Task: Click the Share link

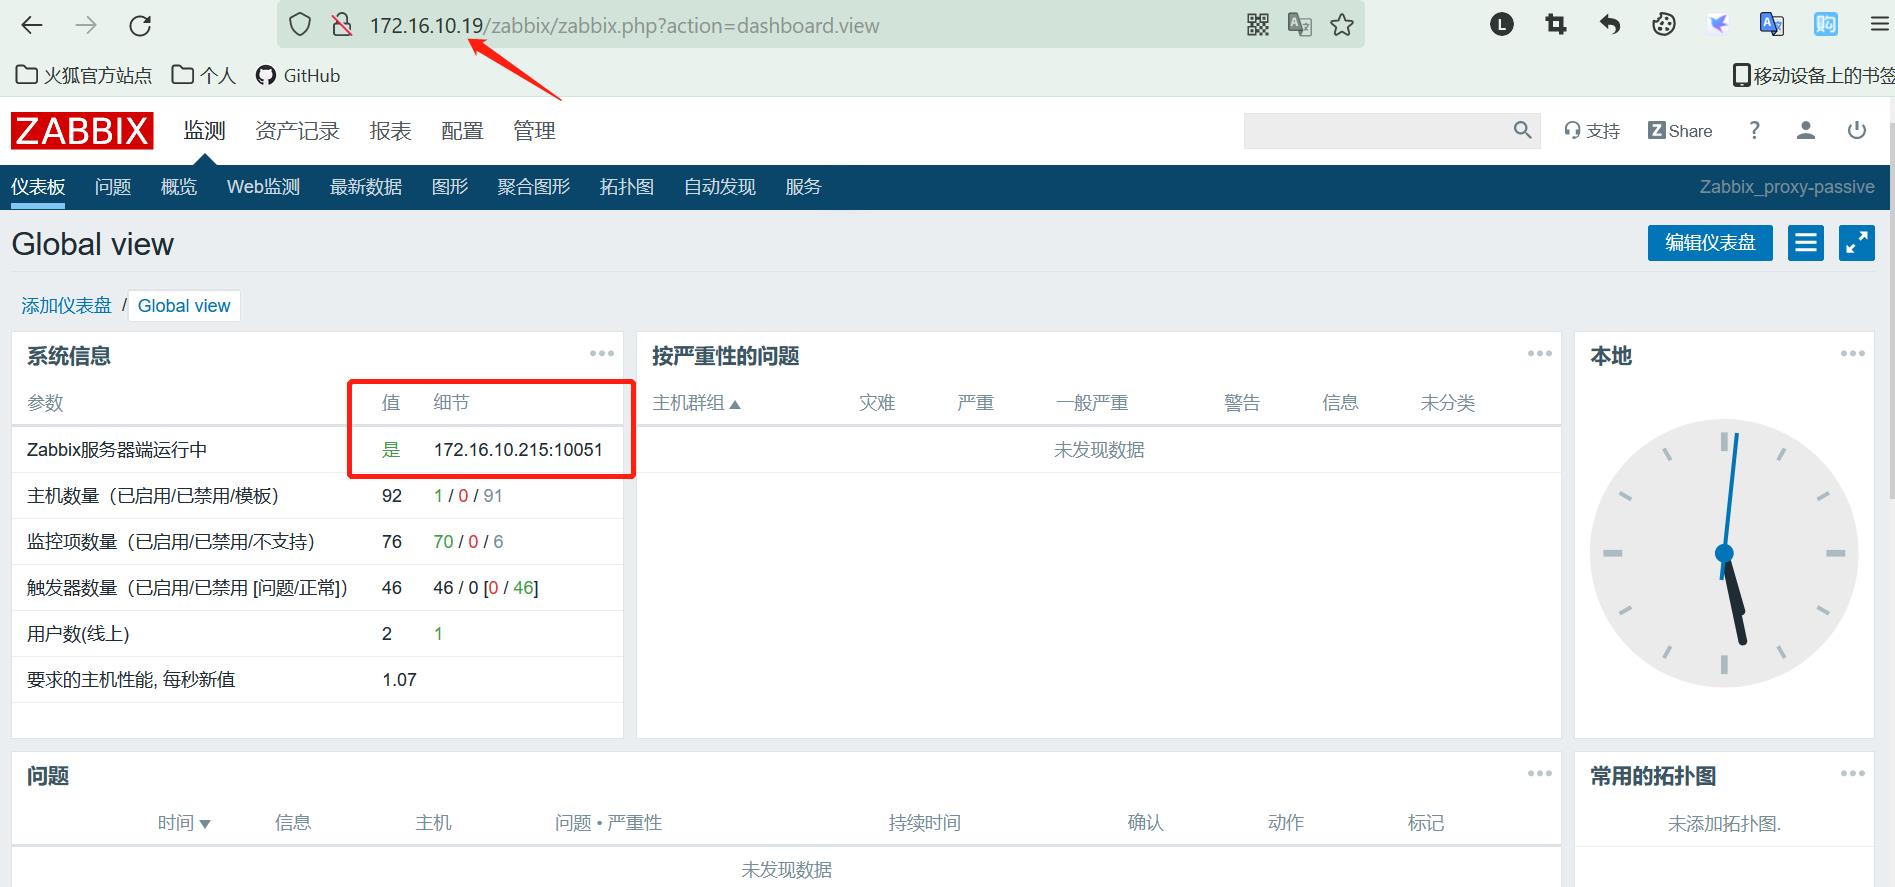Action: (1680, 131)
